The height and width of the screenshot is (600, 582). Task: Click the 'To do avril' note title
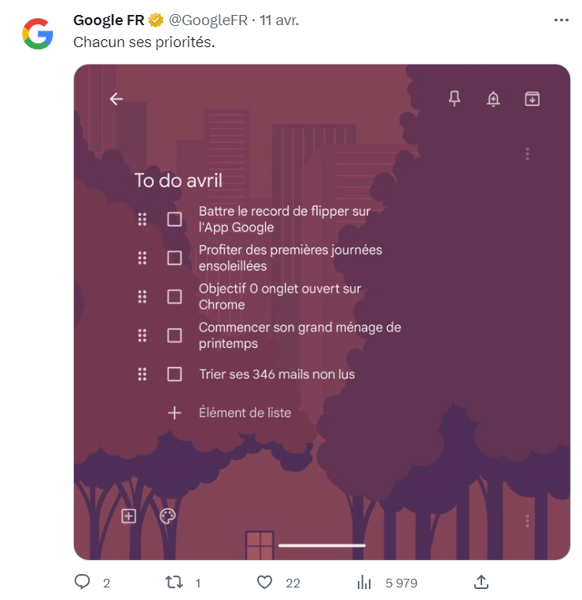pos(178,181)
